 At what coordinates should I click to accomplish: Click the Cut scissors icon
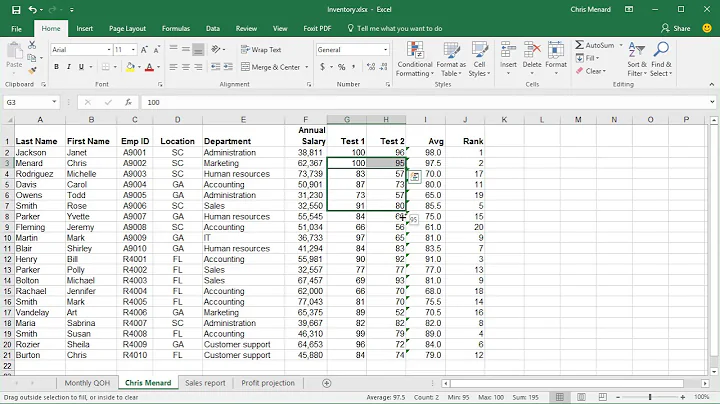(x=32, y=45)
